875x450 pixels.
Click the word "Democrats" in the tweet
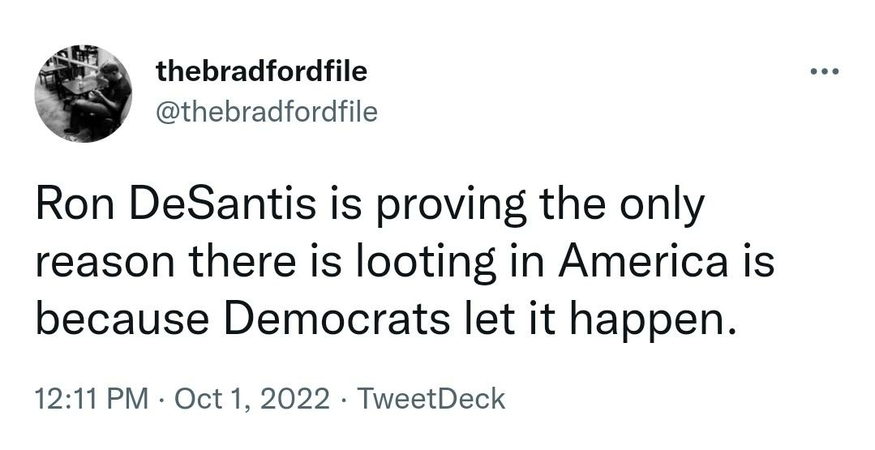[326, 319]
